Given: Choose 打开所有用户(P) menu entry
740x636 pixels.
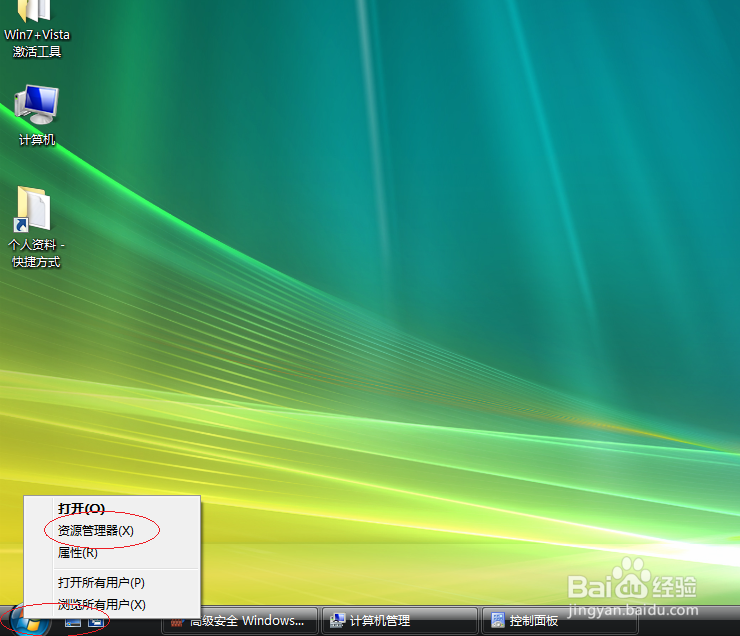Looking at the screenshot, I should coord(112,583).
